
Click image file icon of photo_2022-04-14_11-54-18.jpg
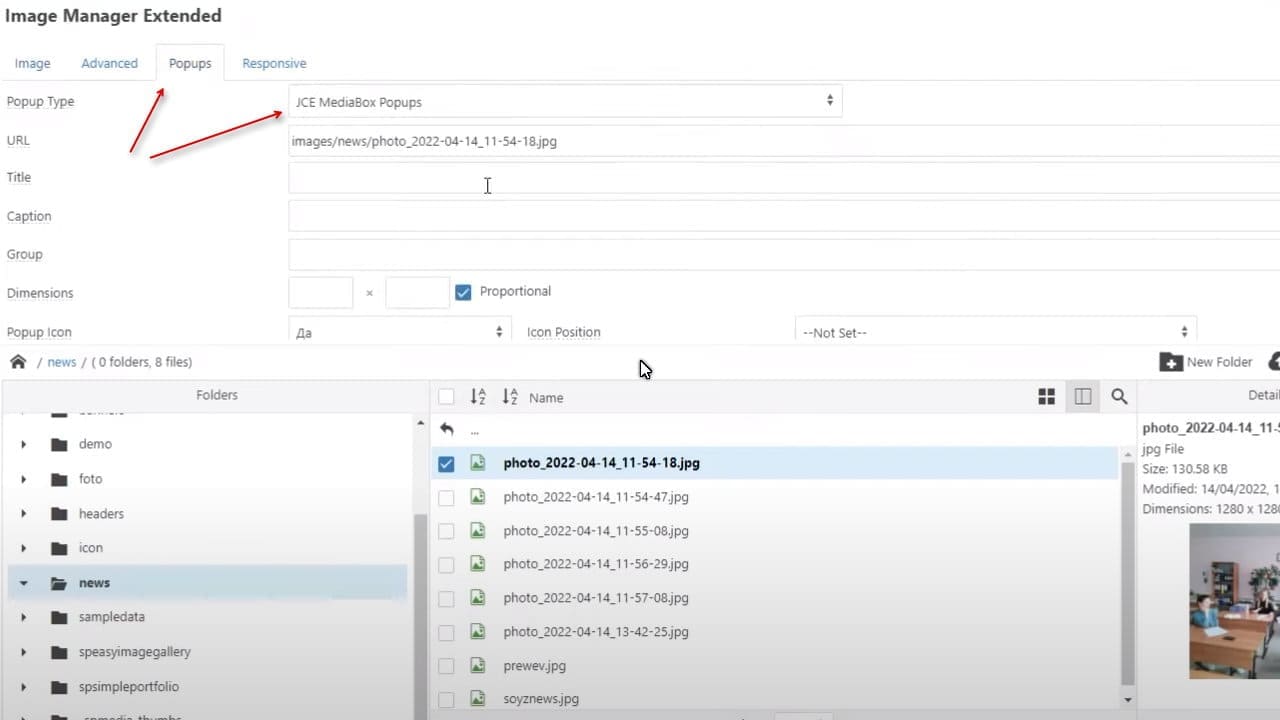[x=478, y=463]
